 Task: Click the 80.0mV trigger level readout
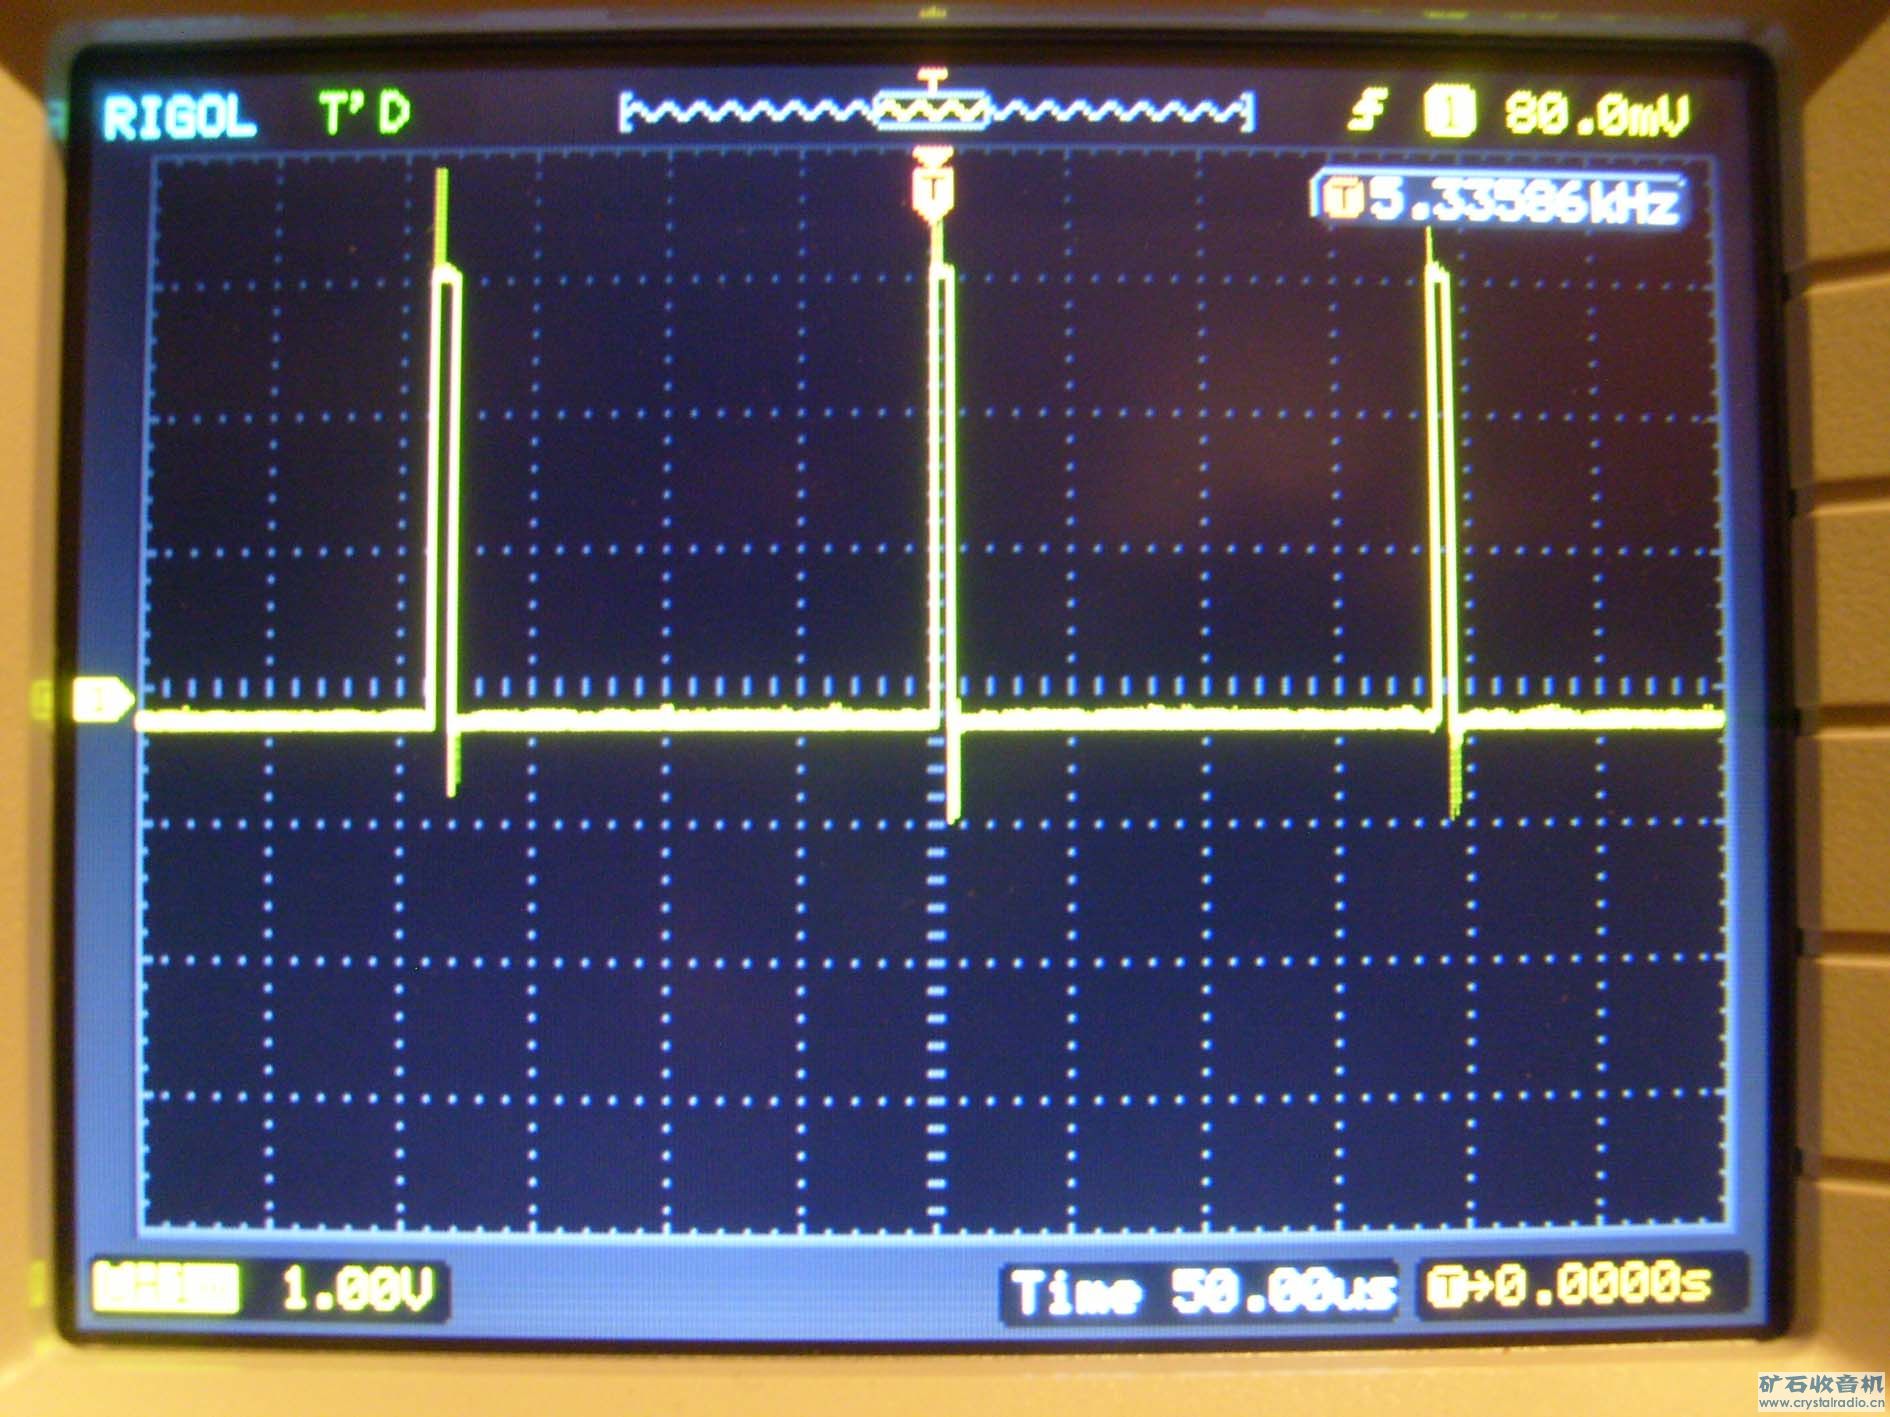(x=1596, y=114)
